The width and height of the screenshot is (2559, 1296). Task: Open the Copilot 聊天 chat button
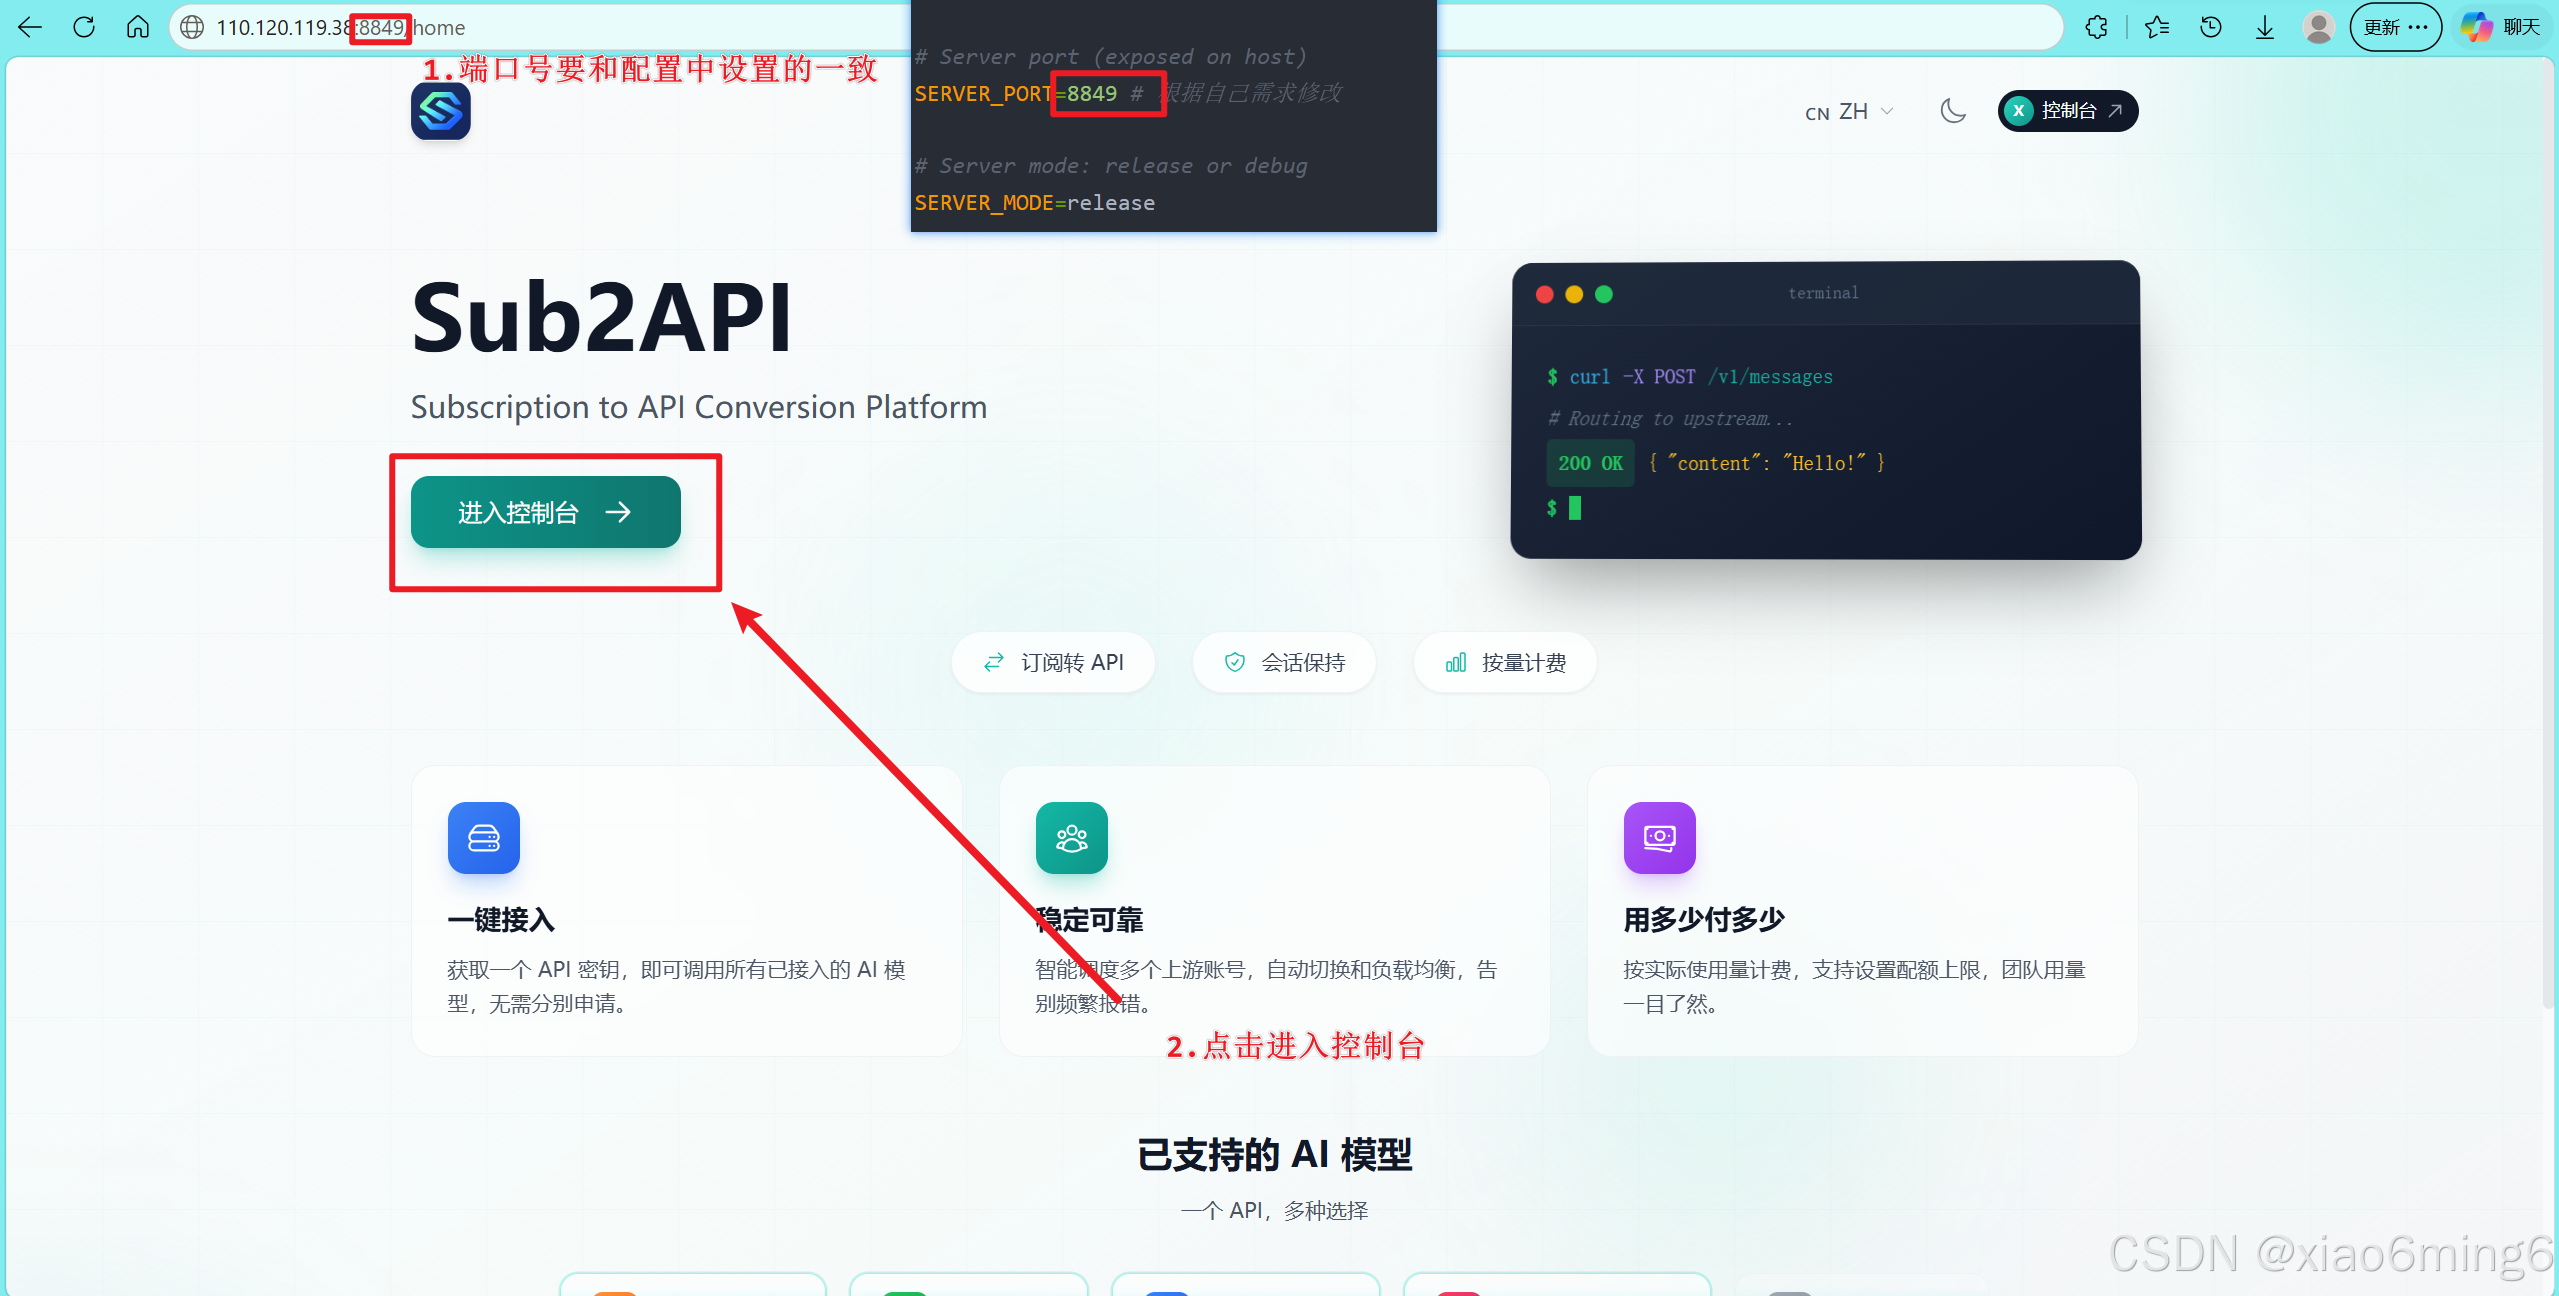pyautogui.click(x=2502, y=27)
